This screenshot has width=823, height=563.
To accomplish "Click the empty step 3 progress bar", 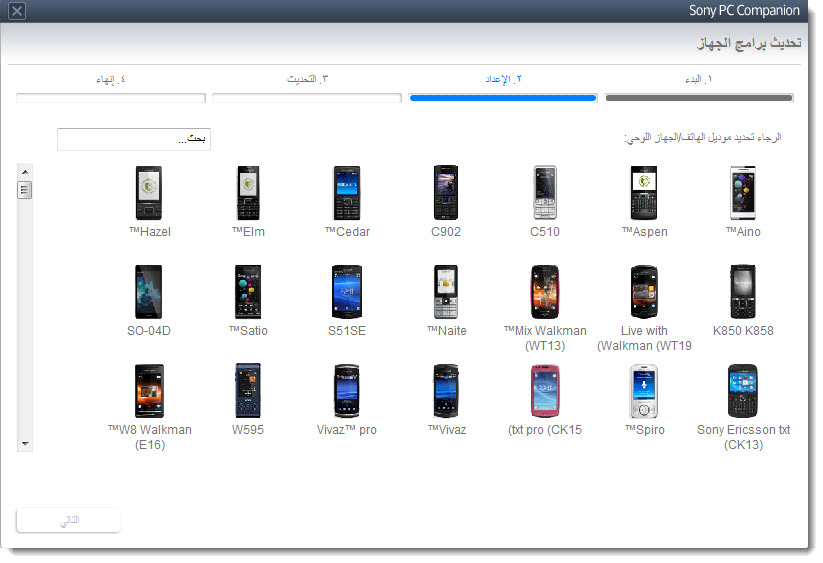I will point(307,98).
